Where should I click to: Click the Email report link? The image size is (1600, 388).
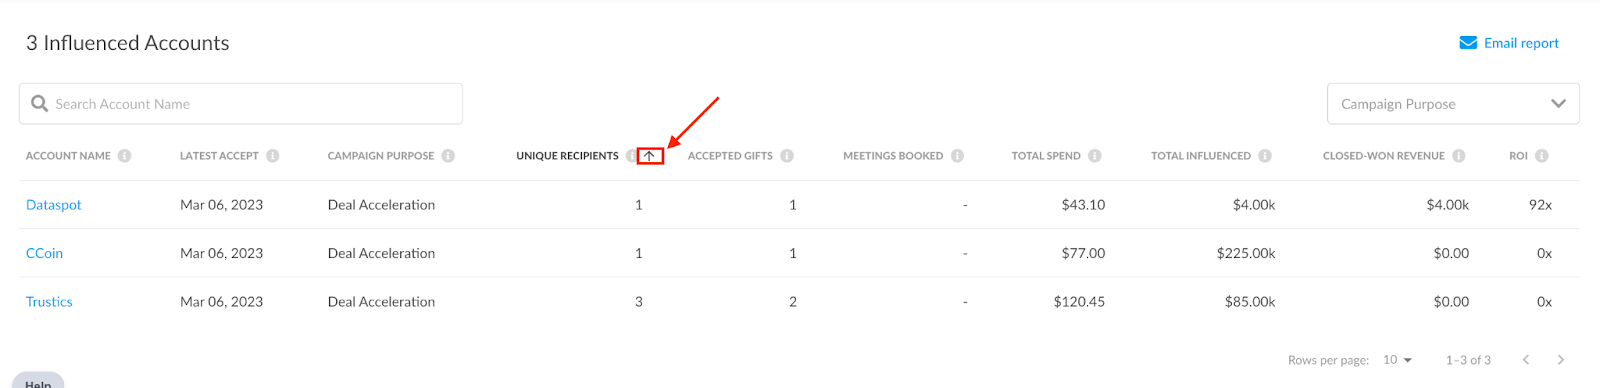(x=1509, y=43)
